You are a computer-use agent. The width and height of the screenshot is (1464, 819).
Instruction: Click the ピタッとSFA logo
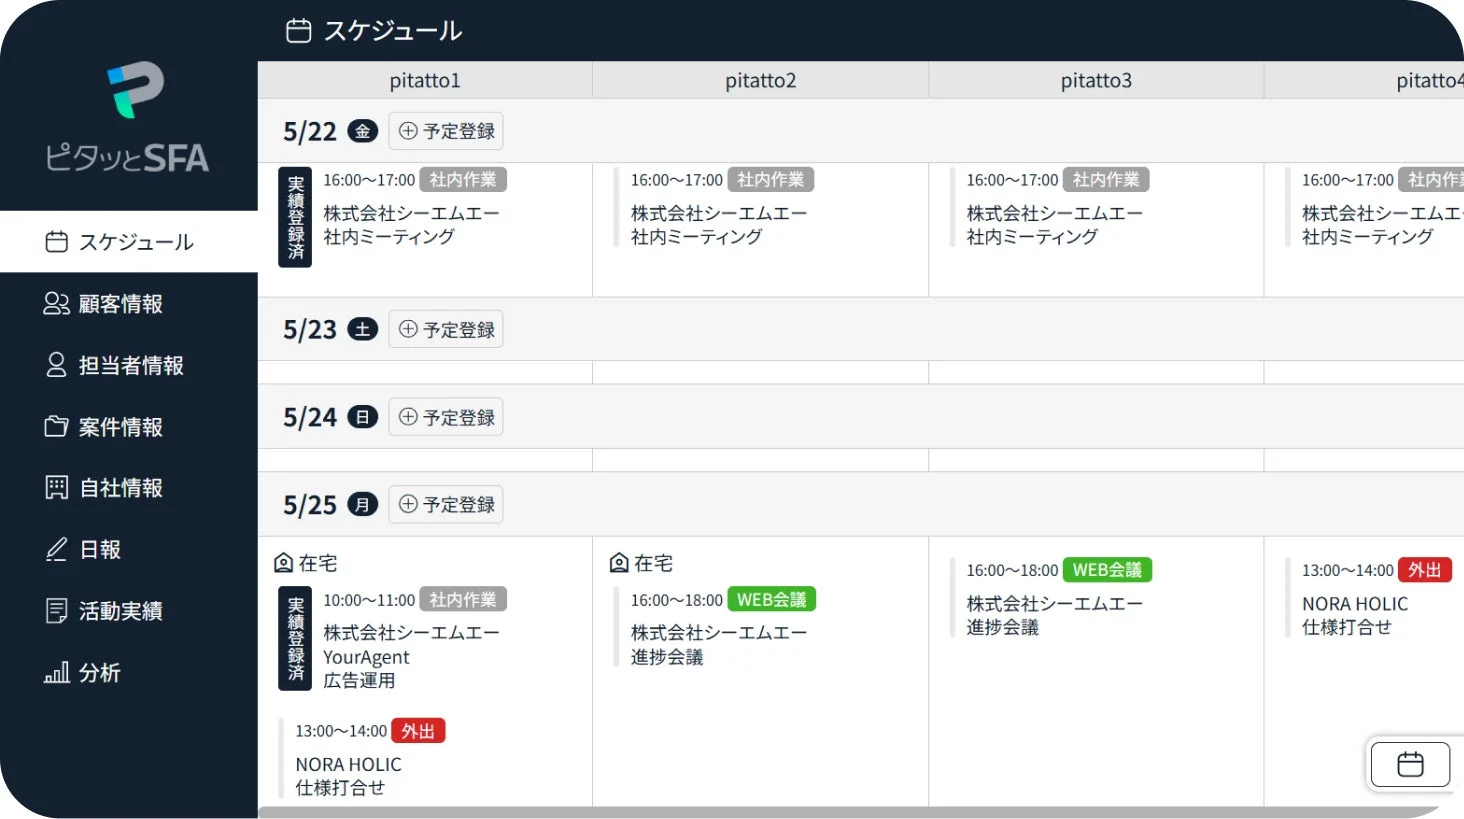pos(127,118)
